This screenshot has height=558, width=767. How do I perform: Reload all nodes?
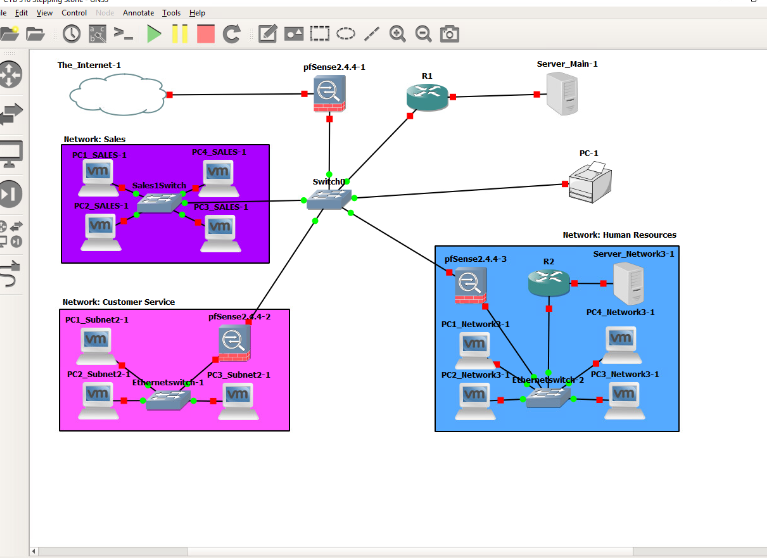[232, 34]
